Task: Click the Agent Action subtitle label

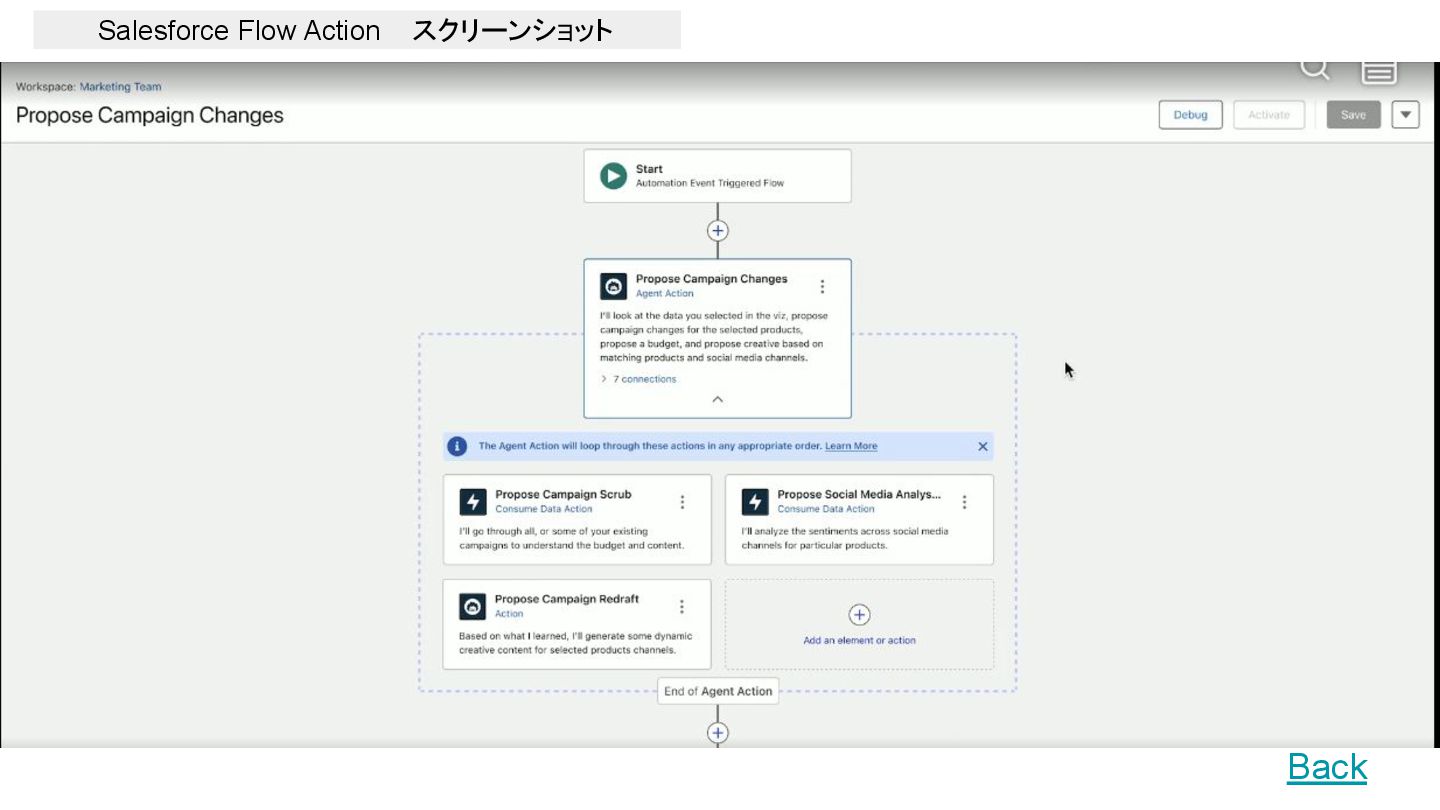Action: coord(665,294)
